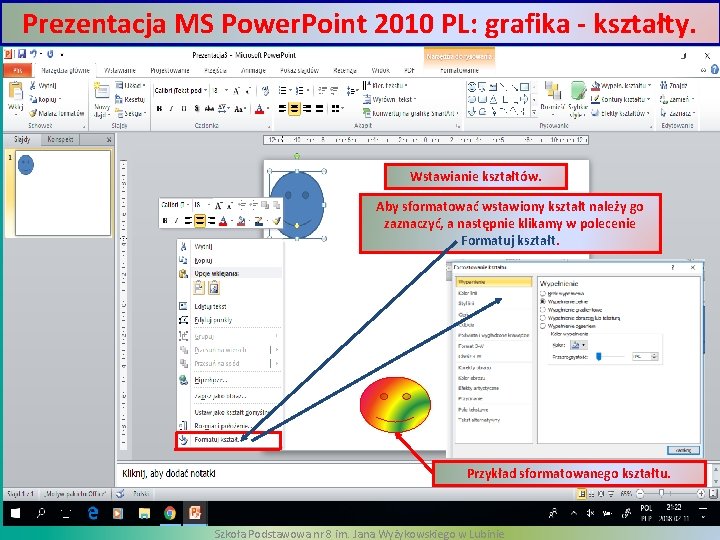Toggle align left in ribbon paragraph group
This screenshot has height=540, width=720.
(x=282, y=109)
